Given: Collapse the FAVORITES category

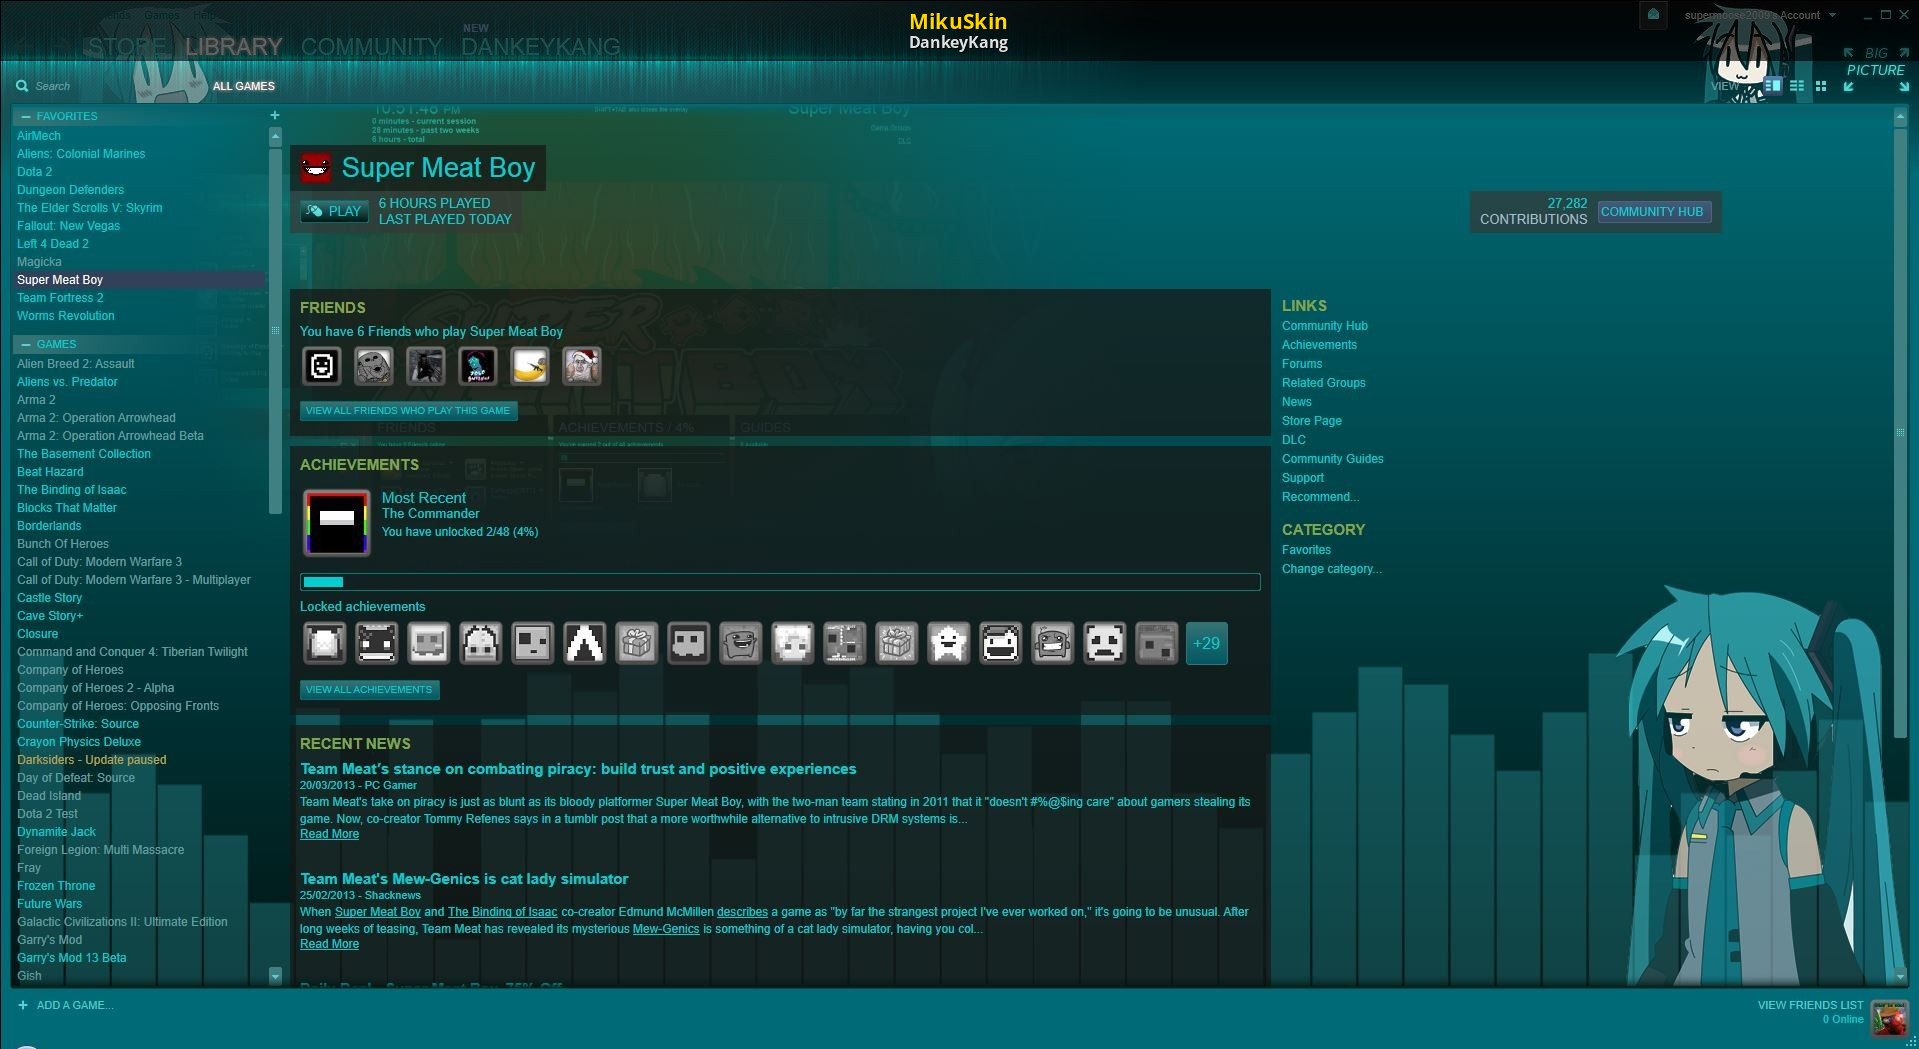Looking at the screenshot, I should tap(26, 116).
